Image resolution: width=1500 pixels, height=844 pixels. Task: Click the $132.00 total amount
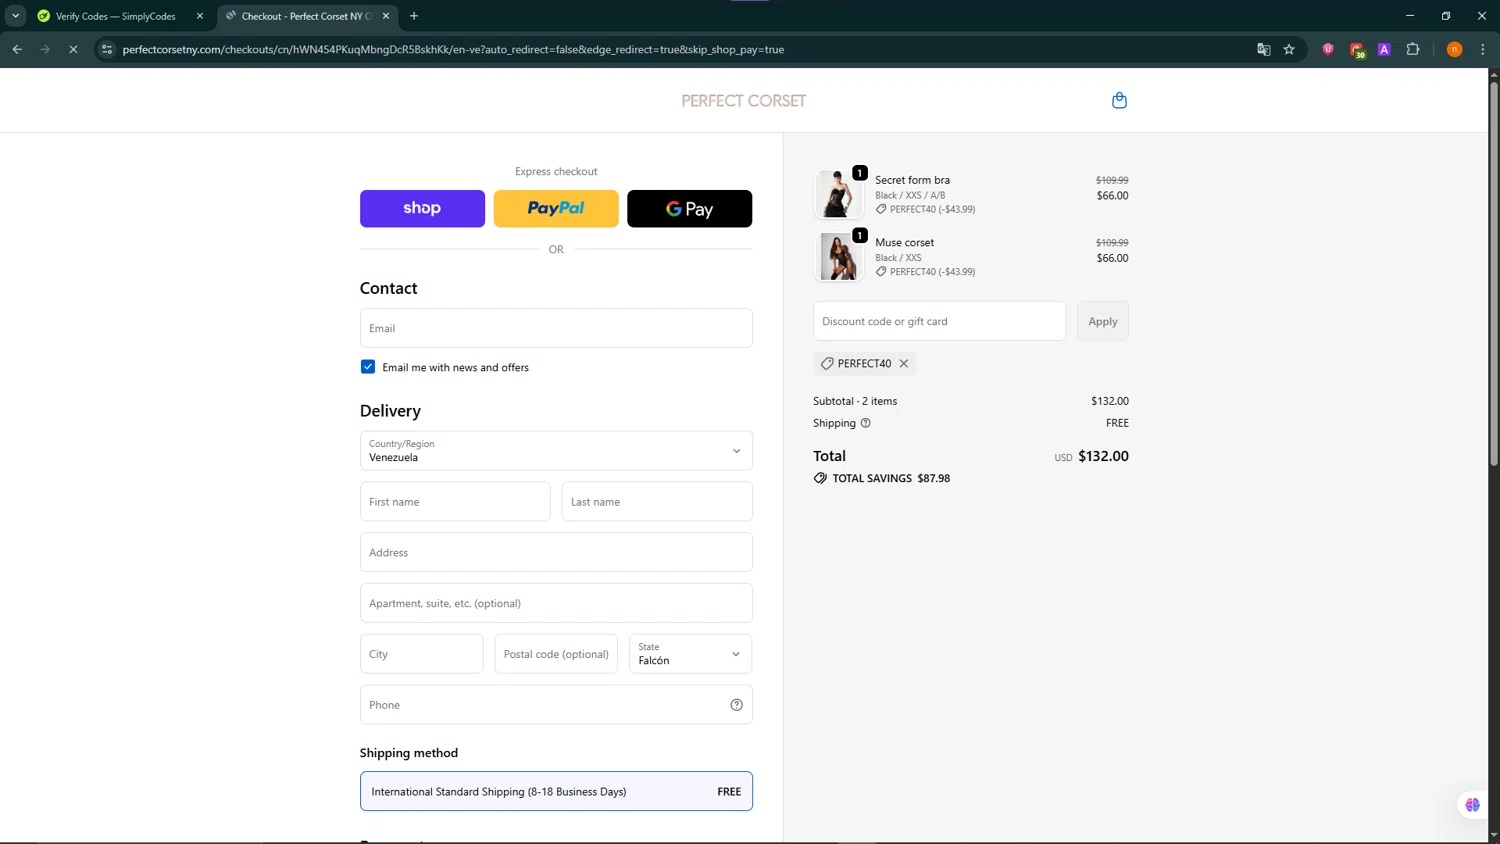point(1103,456)
